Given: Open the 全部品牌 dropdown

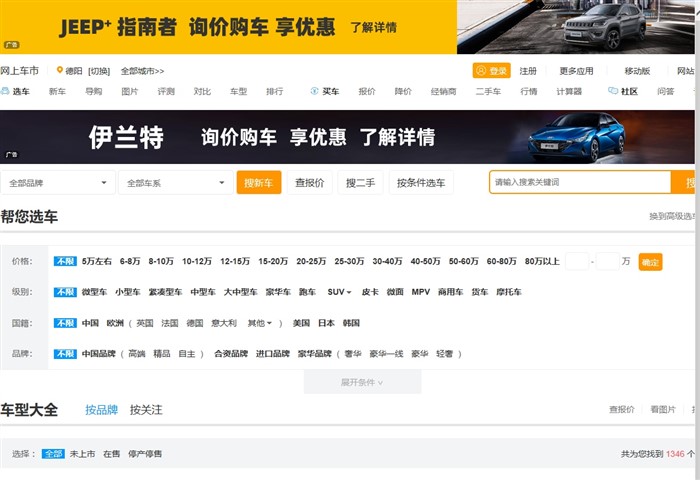Looking at the screenshot, I should [x=58, y=183].
